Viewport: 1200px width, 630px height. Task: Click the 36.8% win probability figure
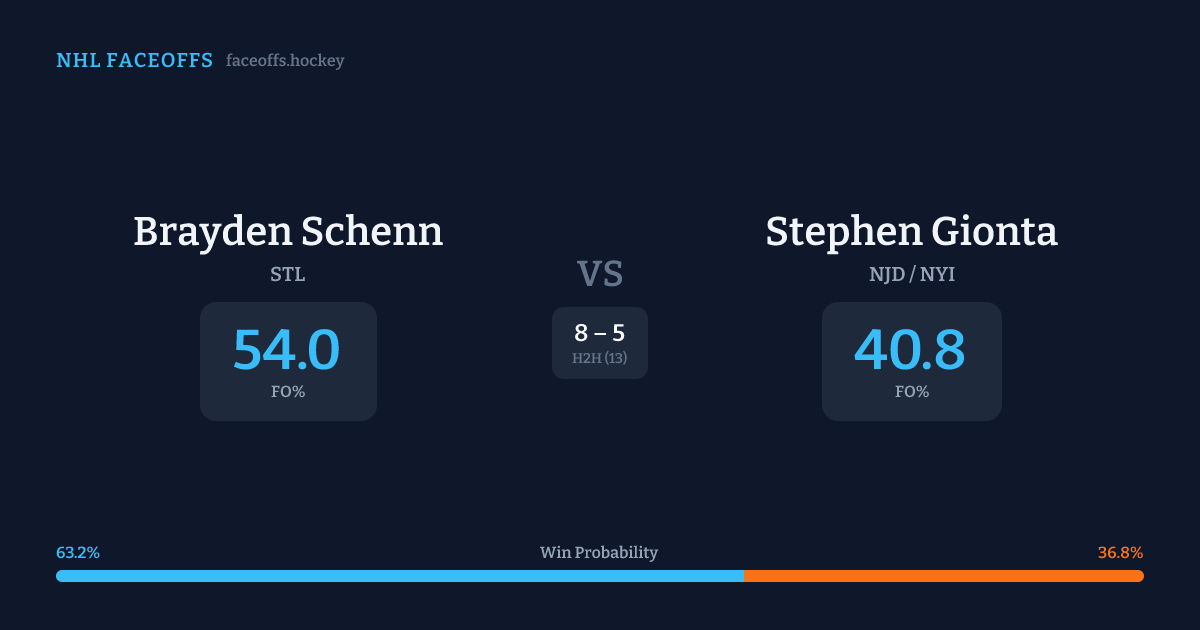1120,553
